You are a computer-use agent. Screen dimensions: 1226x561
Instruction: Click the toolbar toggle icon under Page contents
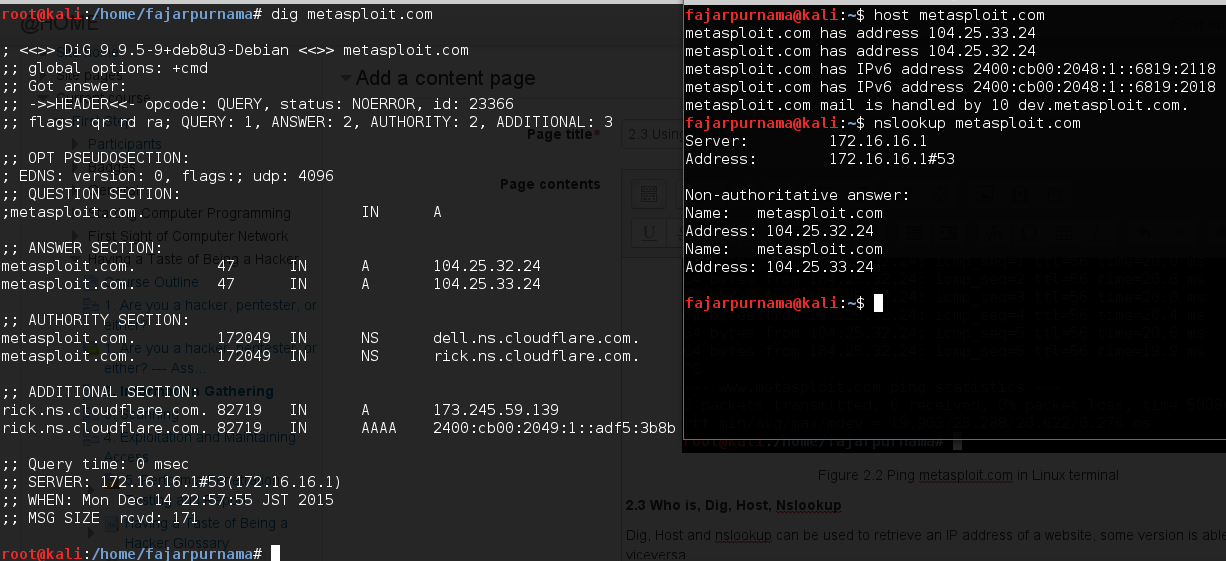[x=648, y=195]
